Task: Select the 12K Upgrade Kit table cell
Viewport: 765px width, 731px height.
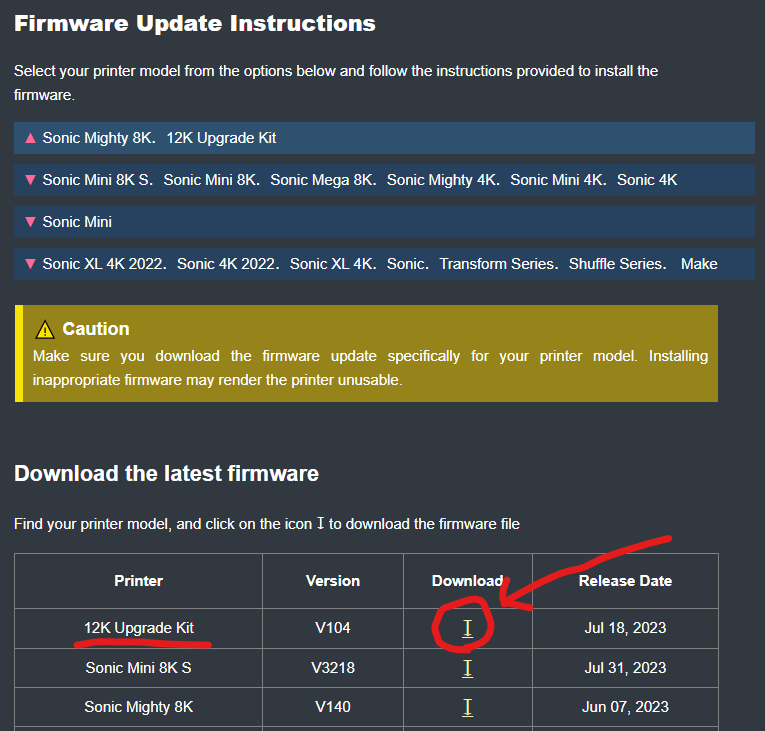Action: click(x=139, y=628)
